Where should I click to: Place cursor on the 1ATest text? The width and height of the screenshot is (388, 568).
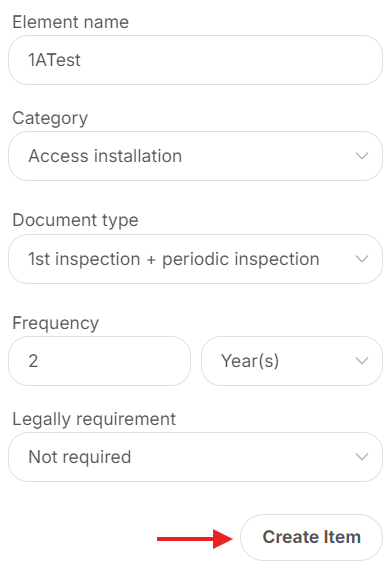coord(54,60)
